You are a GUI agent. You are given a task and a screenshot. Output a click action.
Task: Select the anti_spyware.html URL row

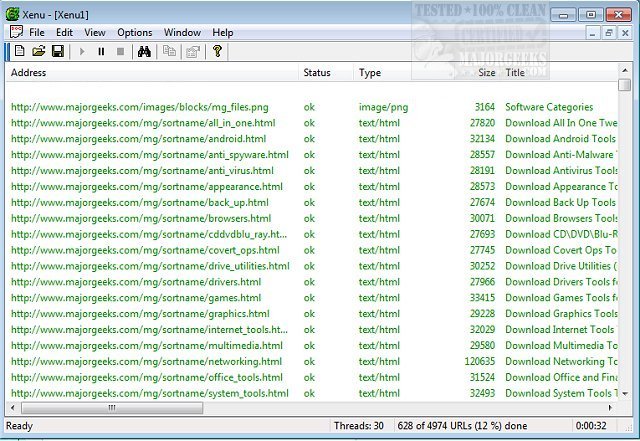[312, 155]
